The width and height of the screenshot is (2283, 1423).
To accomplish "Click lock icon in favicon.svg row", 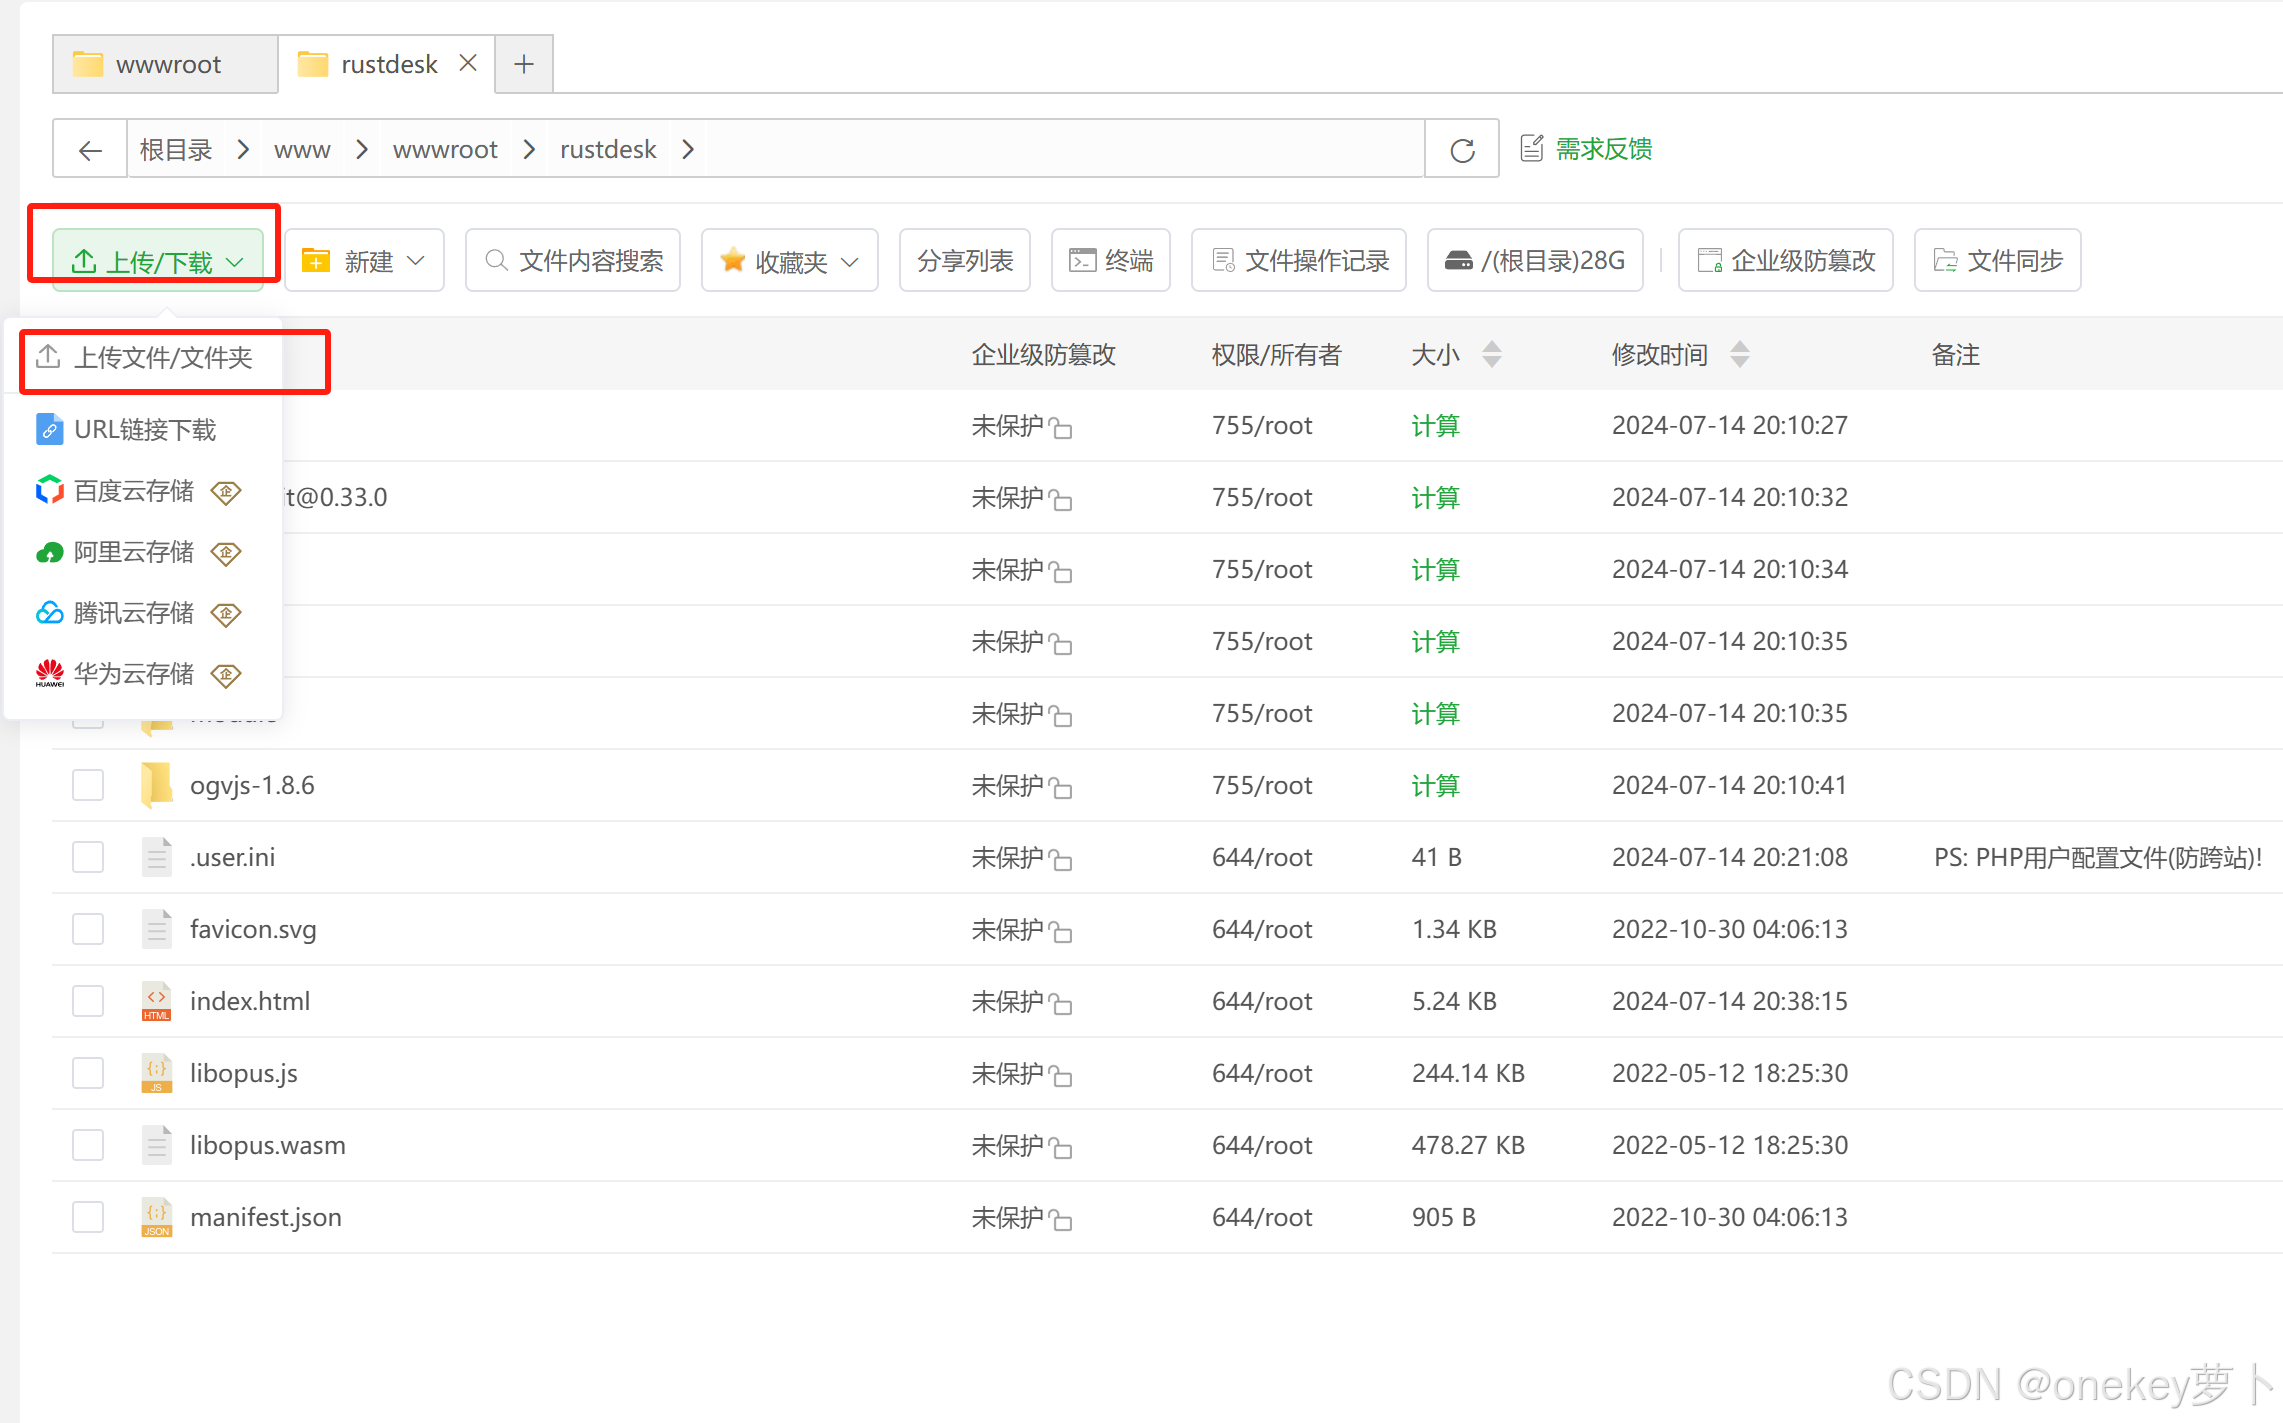I will tap(1061, 932).
